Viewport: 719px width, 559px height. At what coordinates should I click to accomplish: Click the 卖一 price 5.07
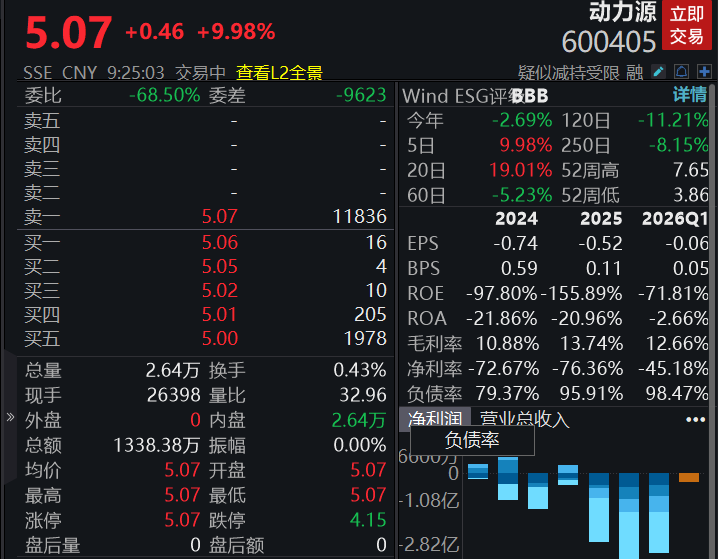pyautogui.click(x=220, y=216)
